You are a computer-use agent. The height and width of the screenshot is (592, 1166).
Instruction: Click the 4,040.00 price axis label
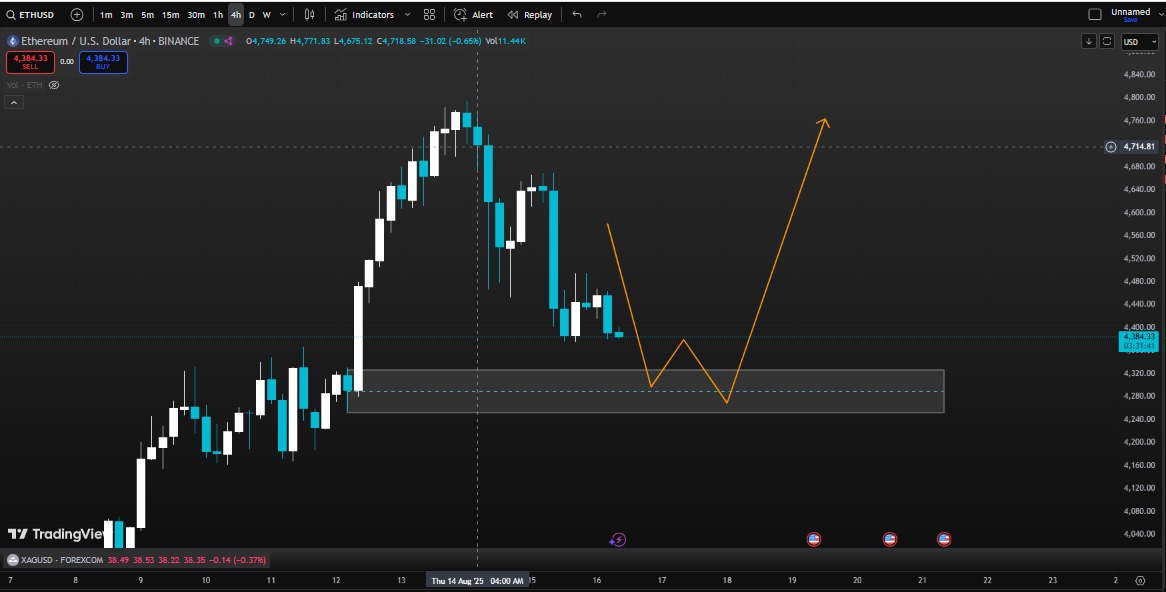pos(1139,534)
